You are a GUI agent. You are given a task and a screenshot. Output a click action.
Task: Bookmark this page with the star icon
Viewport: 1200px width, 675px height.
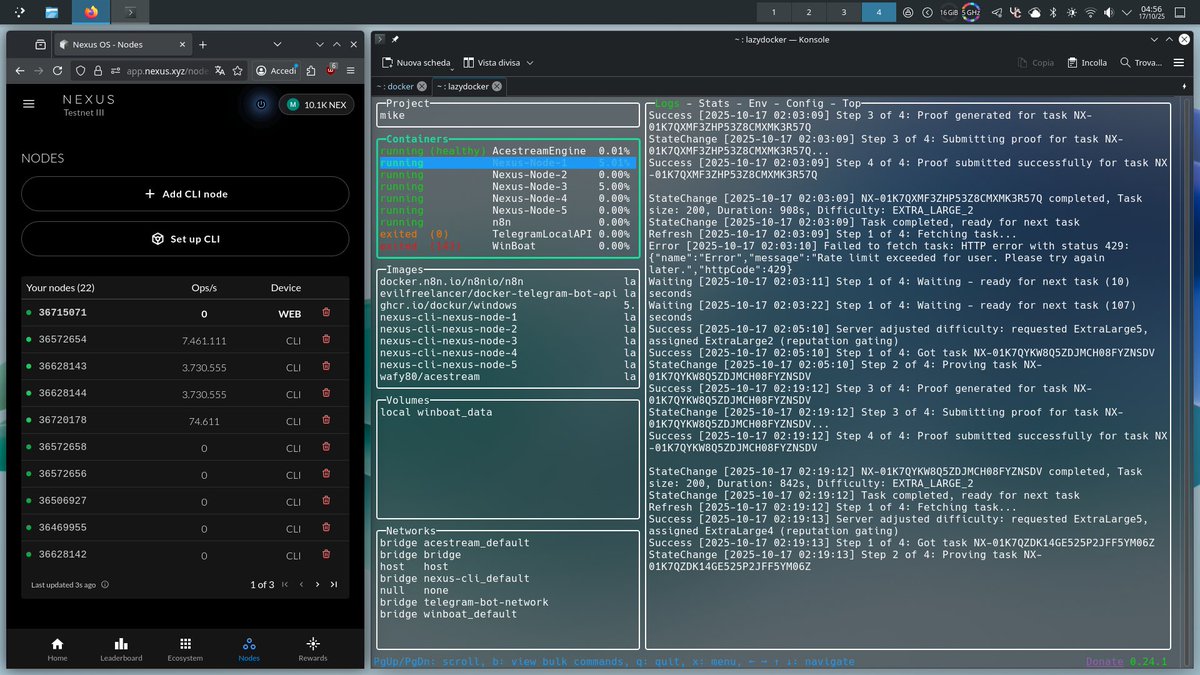click(237, 71)
